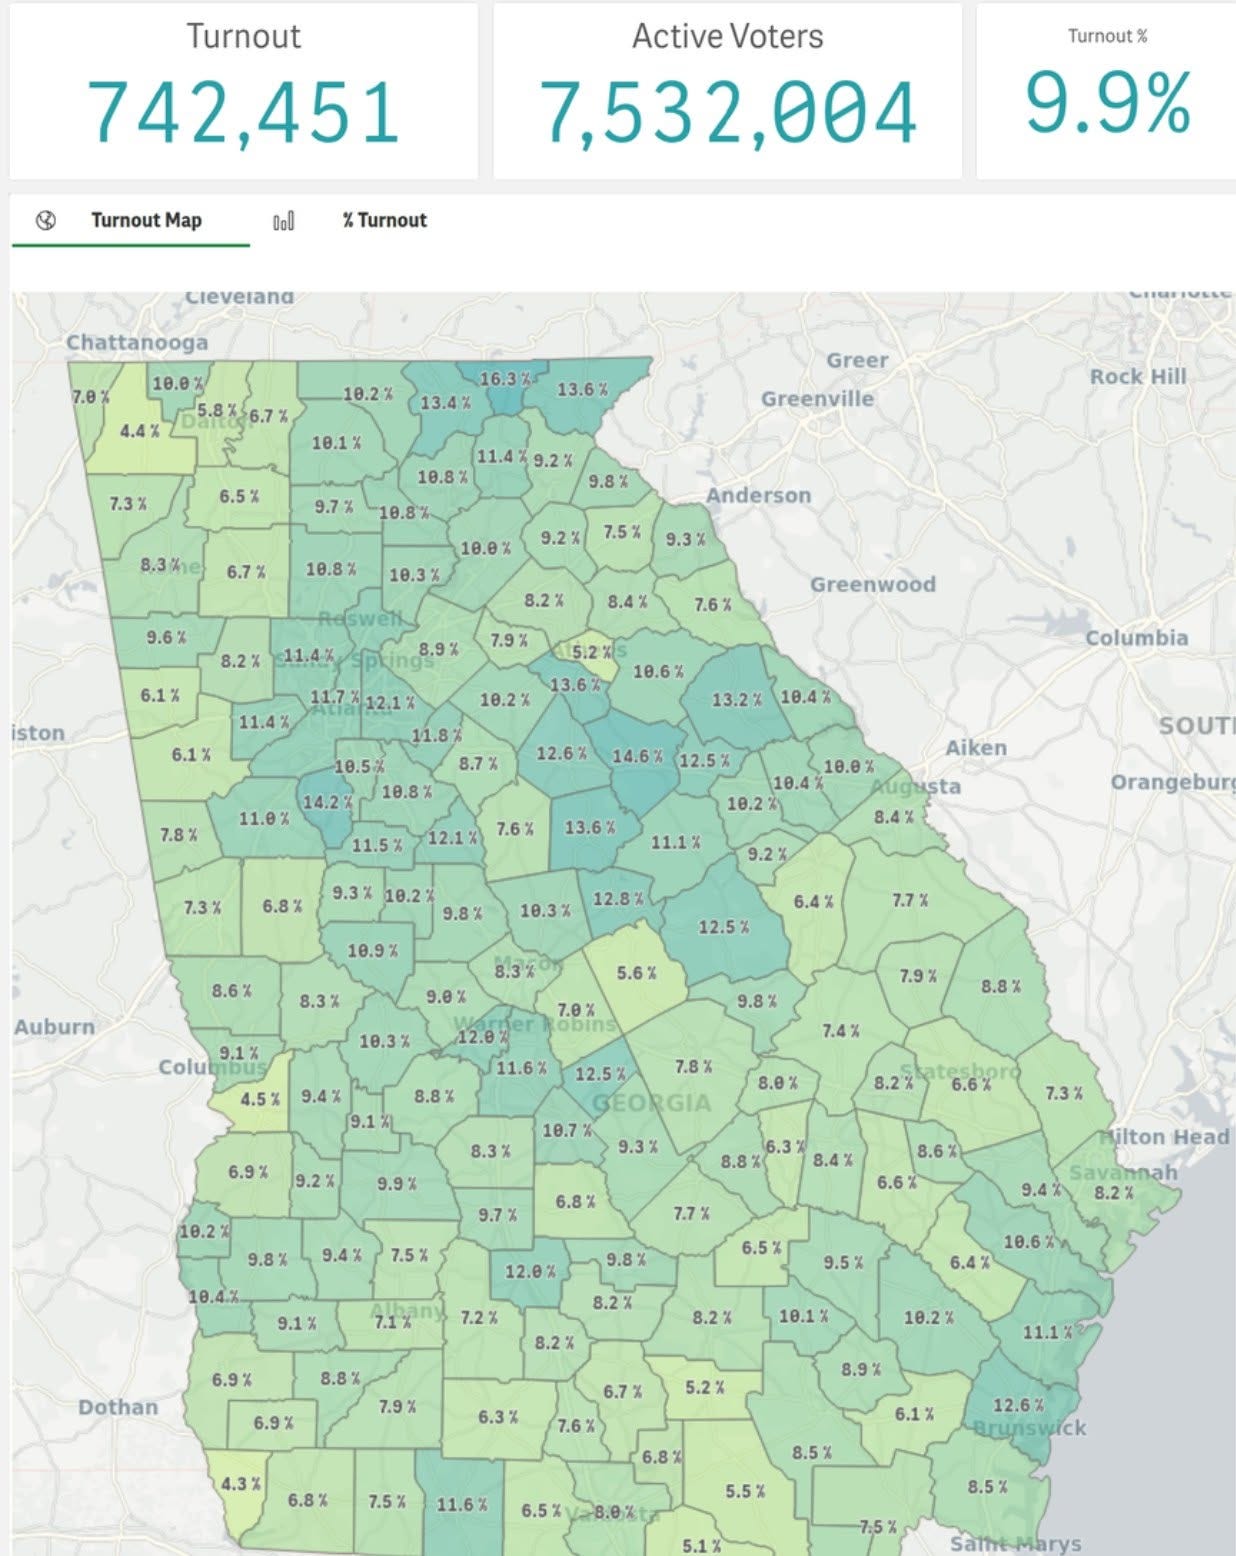Click the Chattanooga city label on map
Screen dimensions: 1236x1556
click(x=137, y=342)
